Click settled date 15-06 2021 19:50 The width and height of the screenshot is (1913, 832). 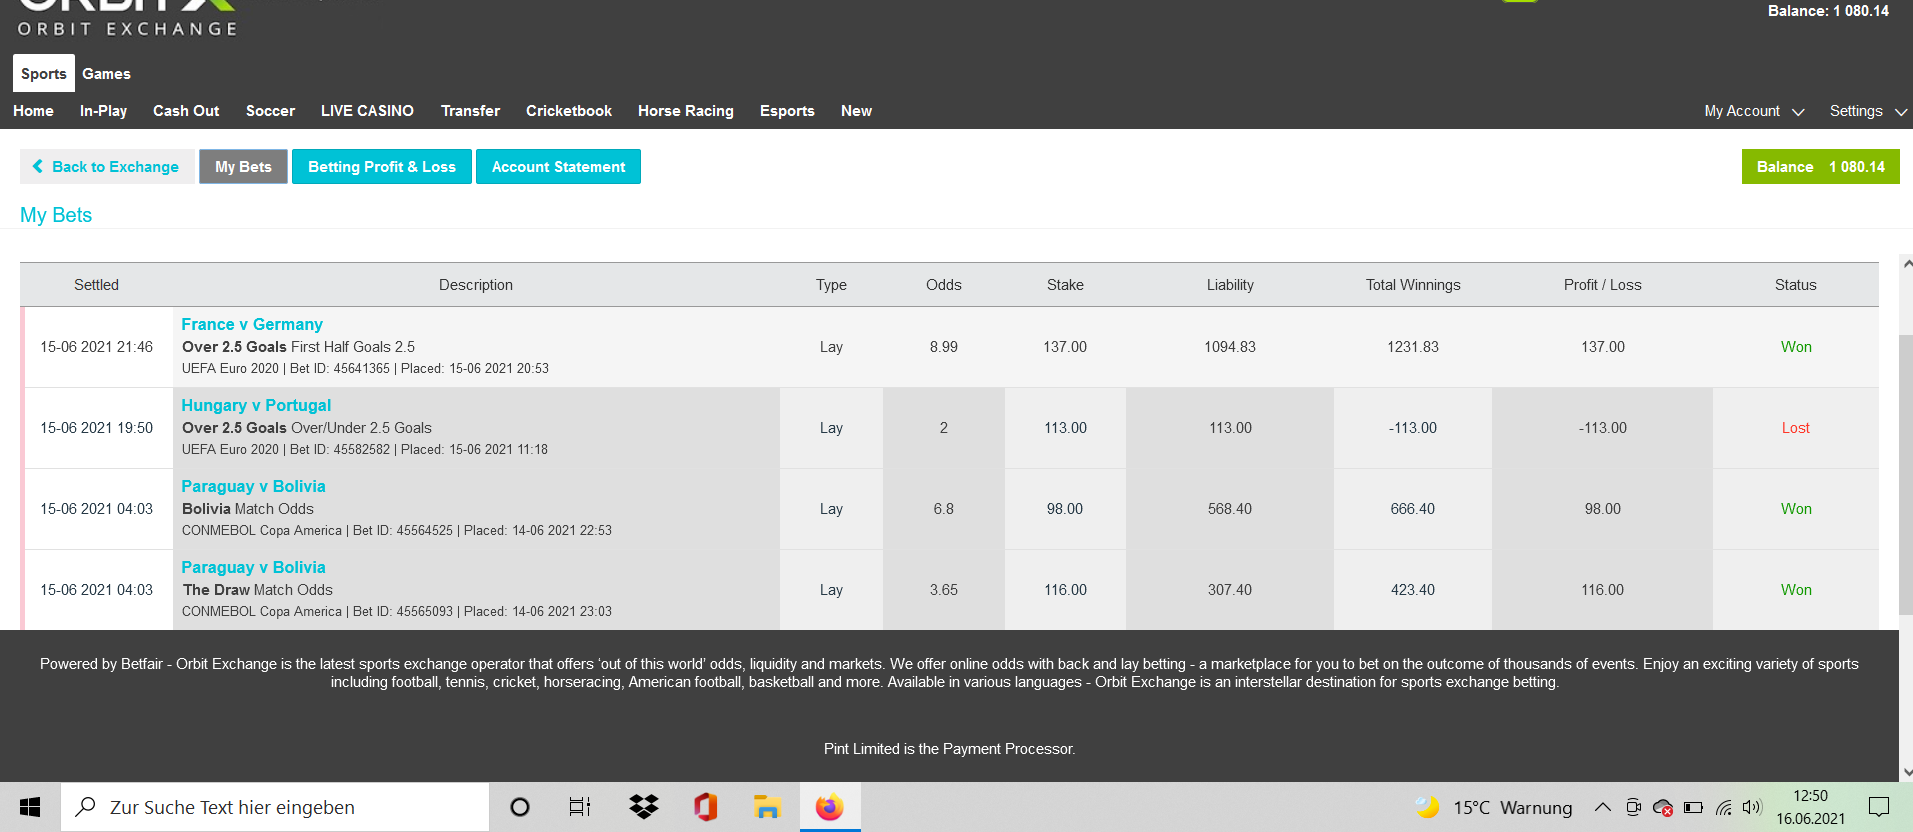tap(96, 428)
